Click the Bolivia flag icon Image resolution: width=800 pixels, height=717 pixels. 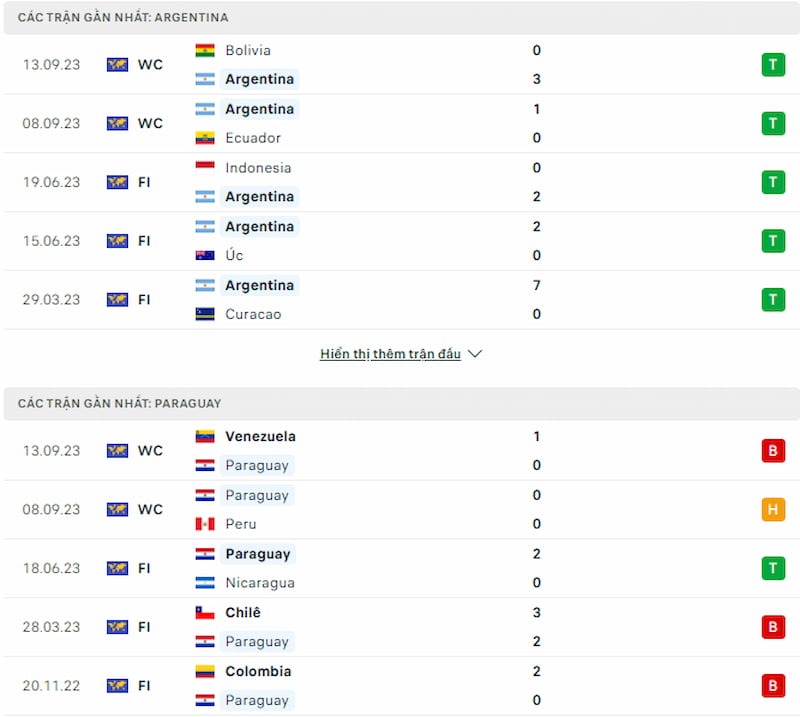[x=205, y=51]
